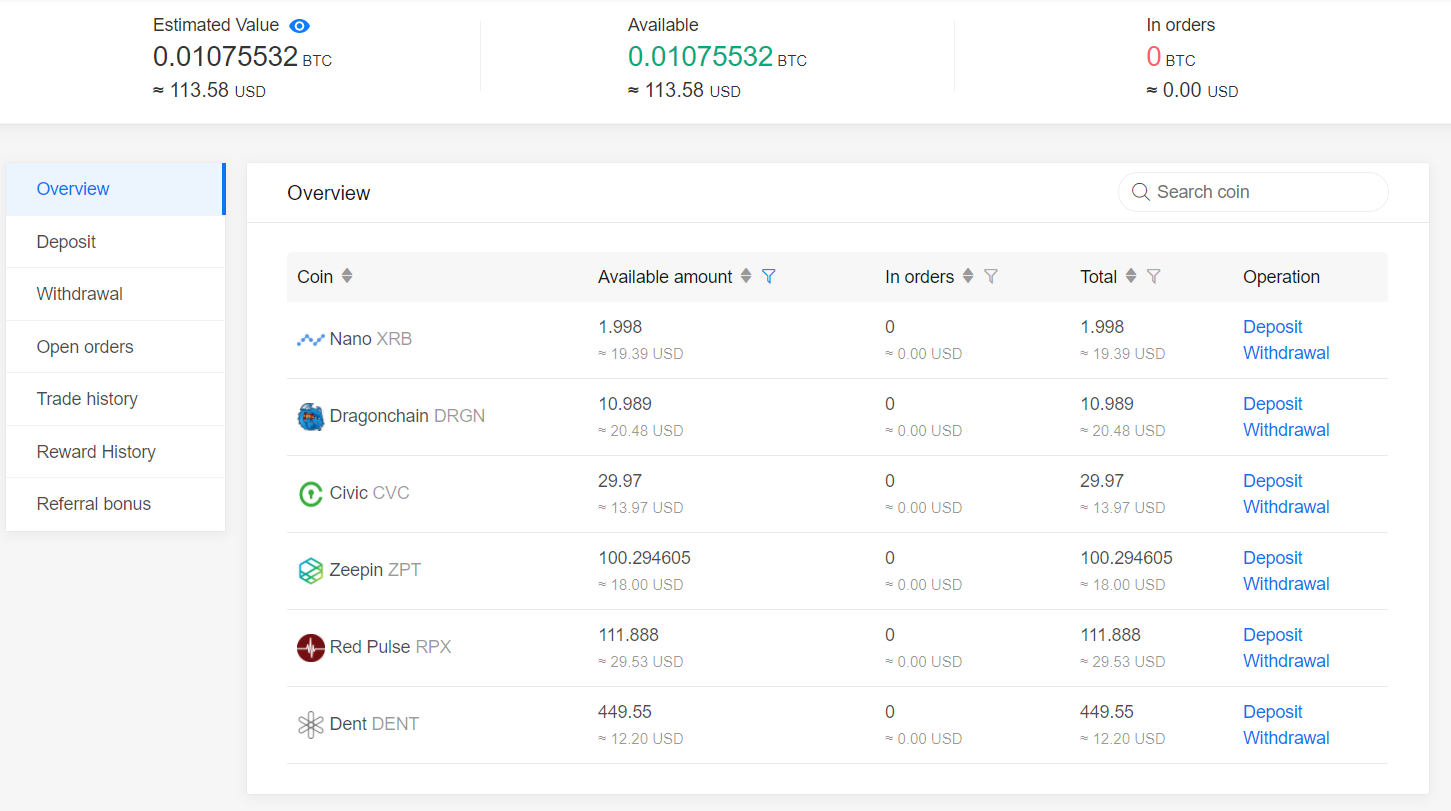Click Deposit link for Civic CVC
This screenshot has width=1451, height=811.
pyautogui.click(x=1272, y=481)
